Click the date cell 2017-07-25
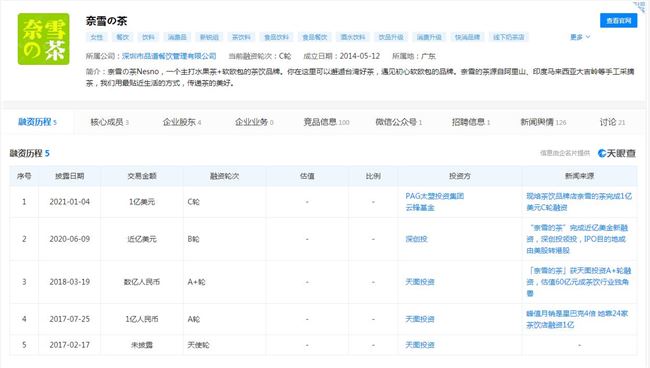The image size is (650, 368). tap(70, 319)
